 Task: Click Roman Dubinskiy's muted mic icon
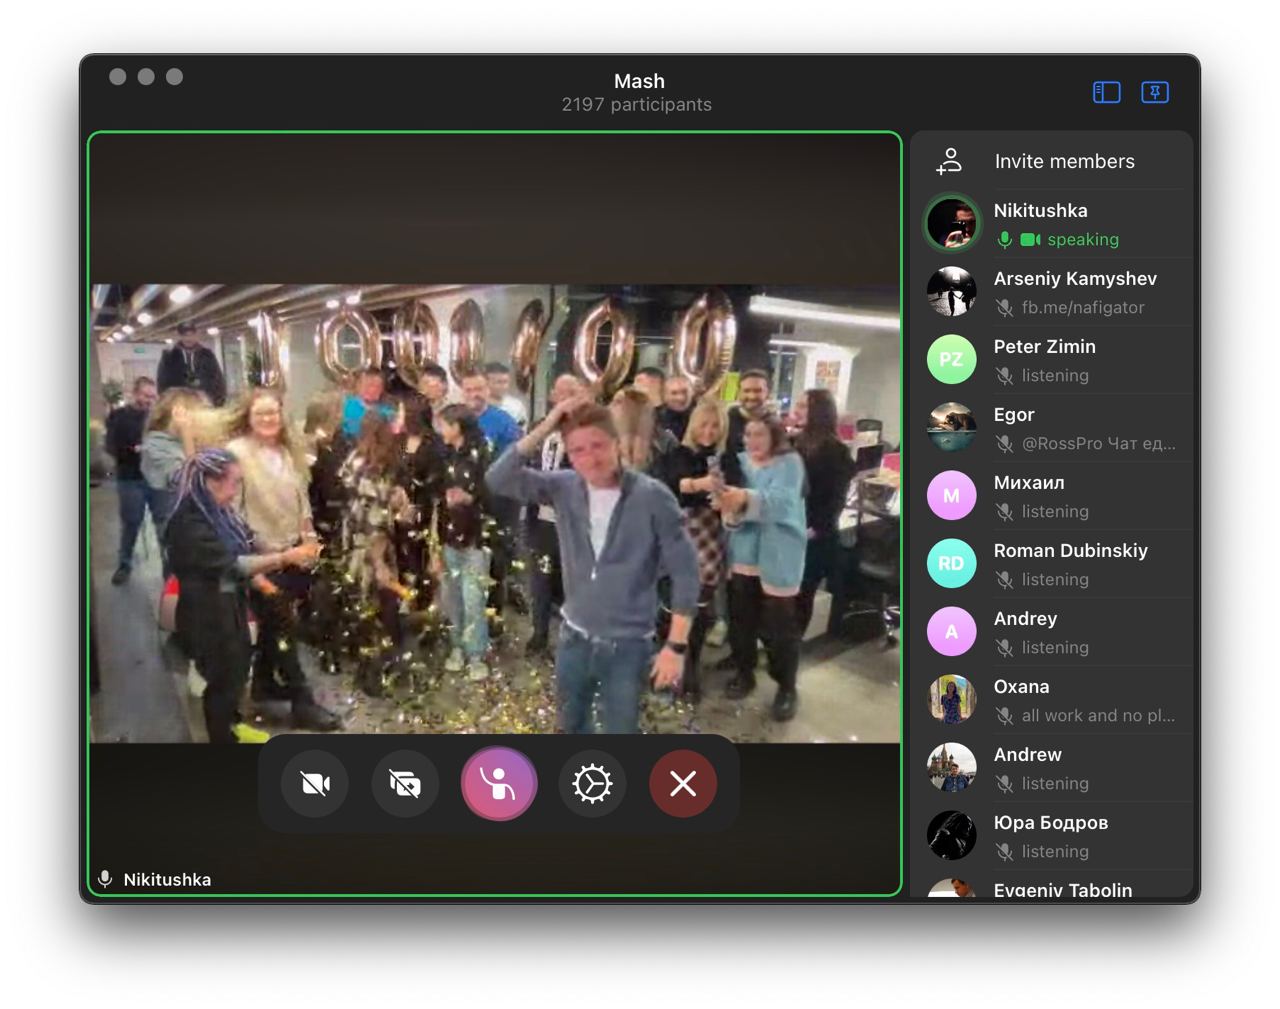1005,580
